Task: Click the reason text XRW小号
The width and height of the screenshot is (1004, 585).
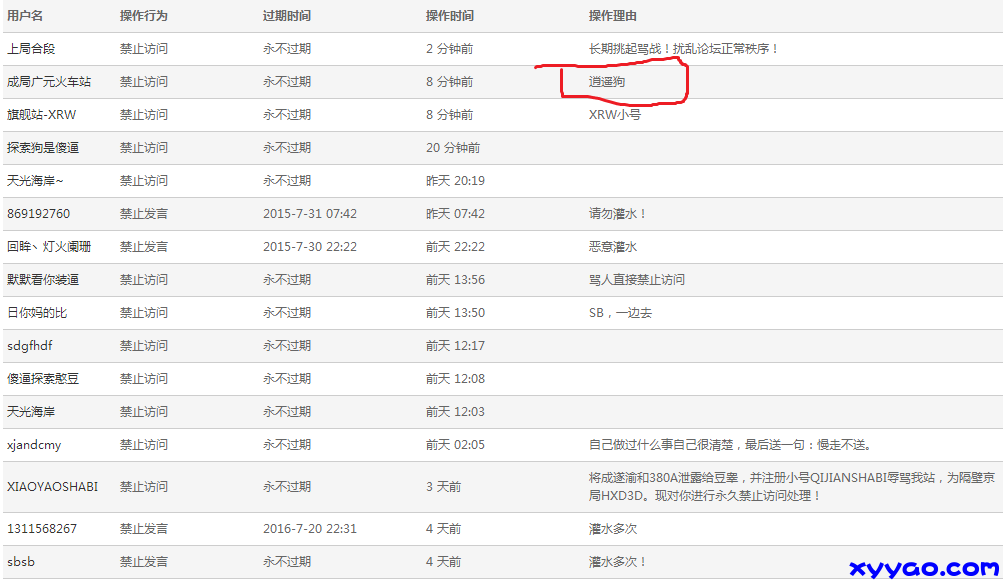Action: [x=615, y=115]
